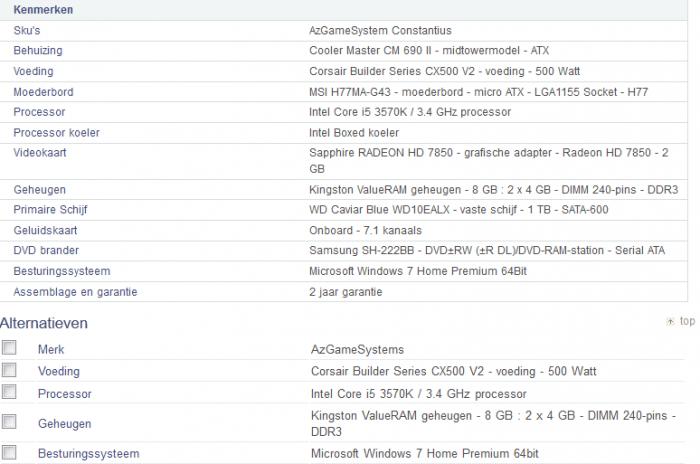Click the Videokaart label
Viewport: 700px width, 464px height.
pyautogui.click(x=40, y=153)
